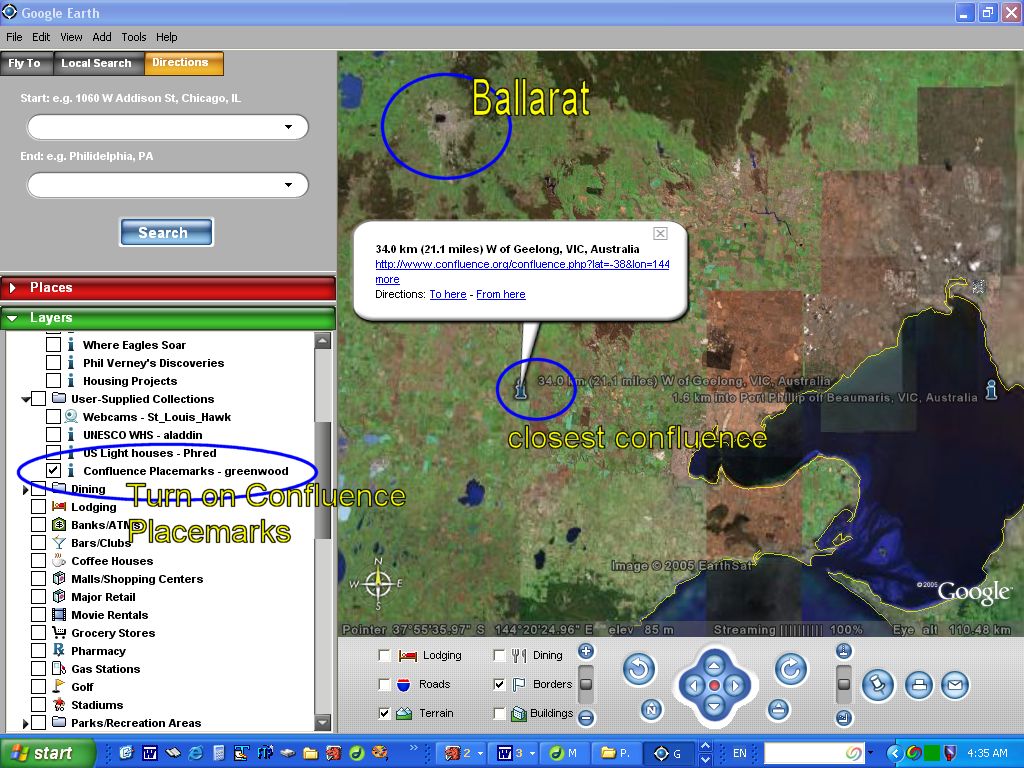Pan the map down arrow
This screenshot has width=1024, height=768.
tap(714, 706)
